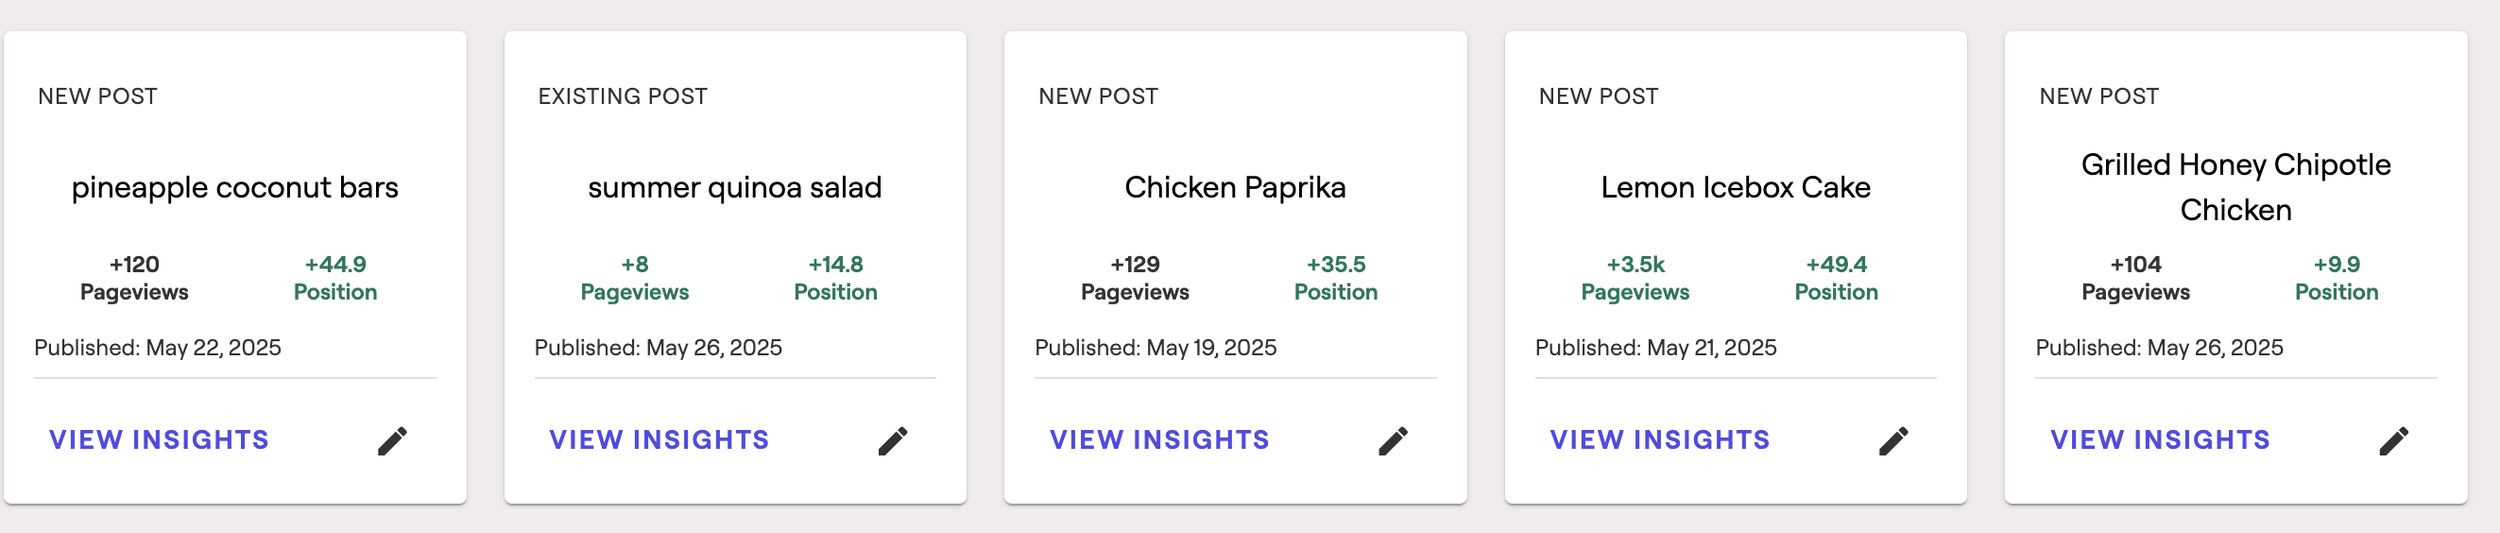Open View Insights for summer quinoa salad
2500x533 pixels.
[x=659, y=440]
